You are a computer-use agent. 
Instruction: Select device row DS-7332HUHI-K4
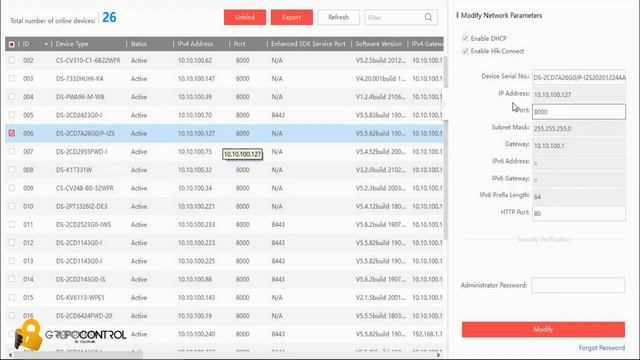point(224,78)
